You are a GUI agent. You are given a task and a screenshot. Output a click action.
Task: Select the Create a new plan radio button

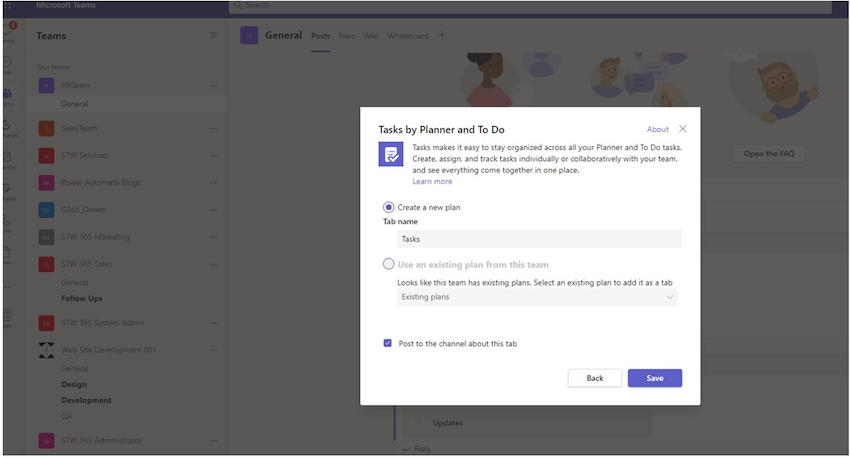point(388,207)
